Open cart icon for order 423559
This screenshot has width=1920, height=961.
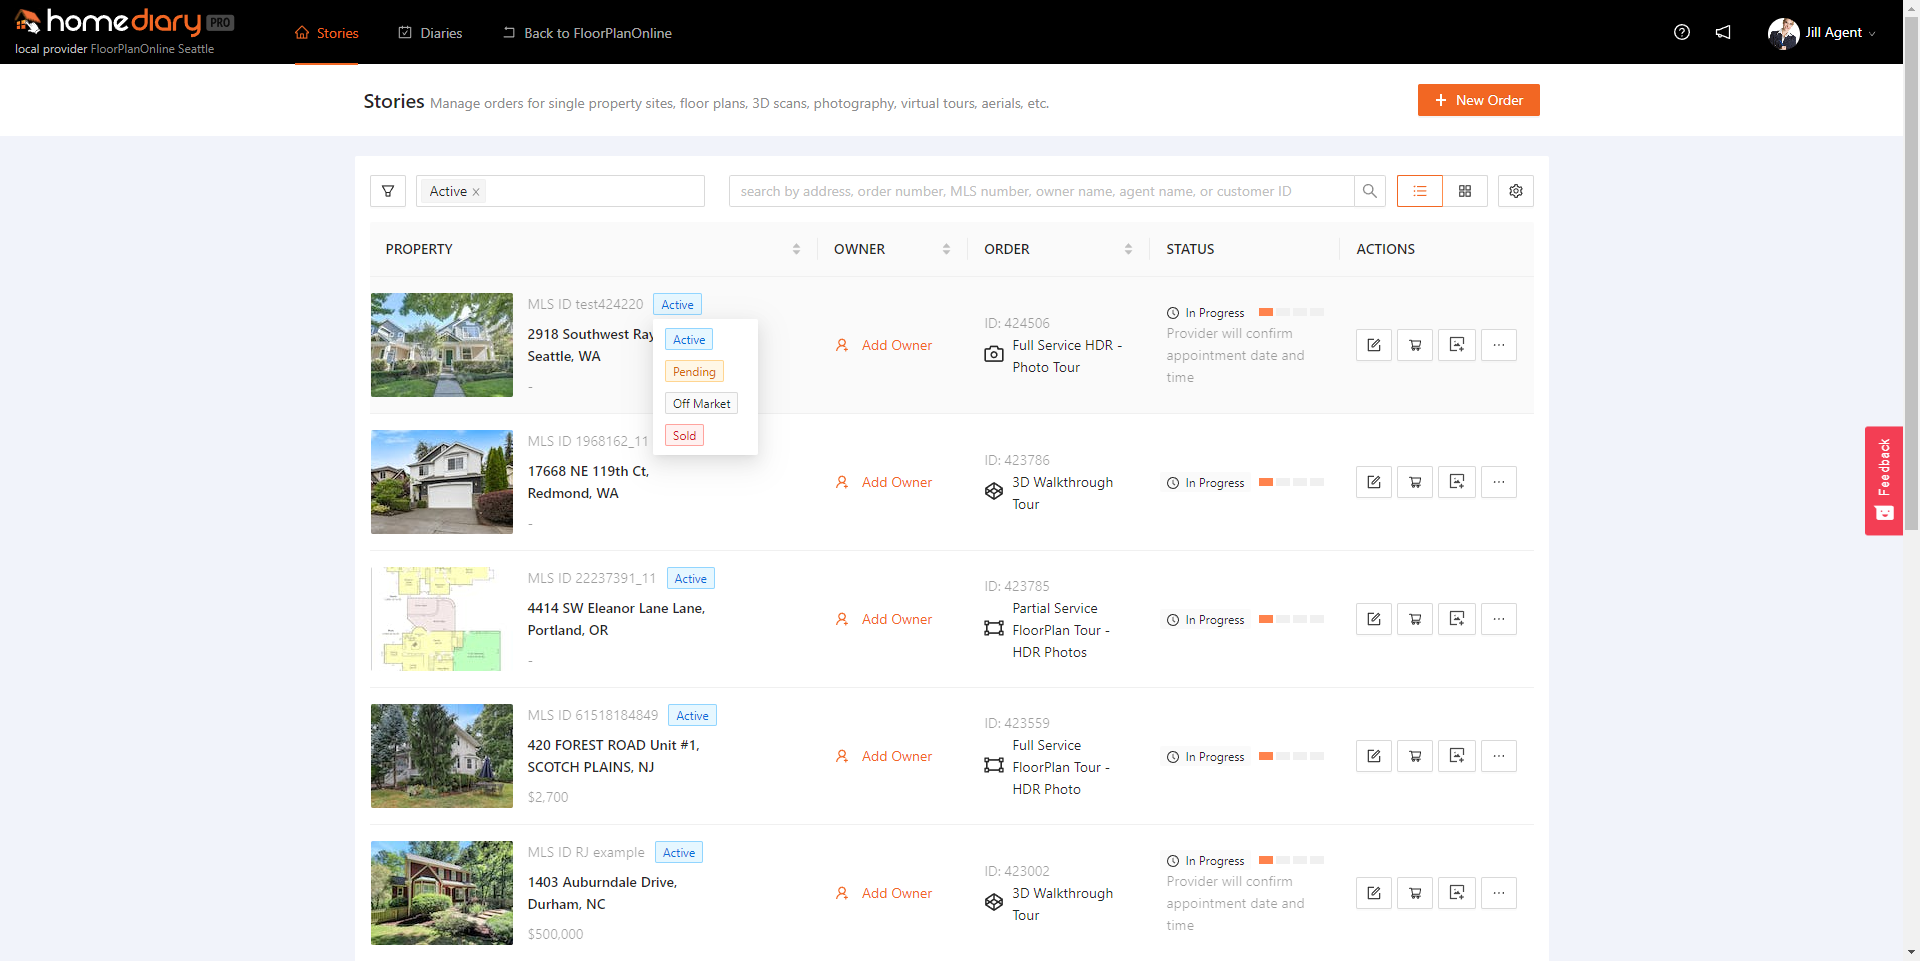pyautogui.click(x=1415, y=756)
